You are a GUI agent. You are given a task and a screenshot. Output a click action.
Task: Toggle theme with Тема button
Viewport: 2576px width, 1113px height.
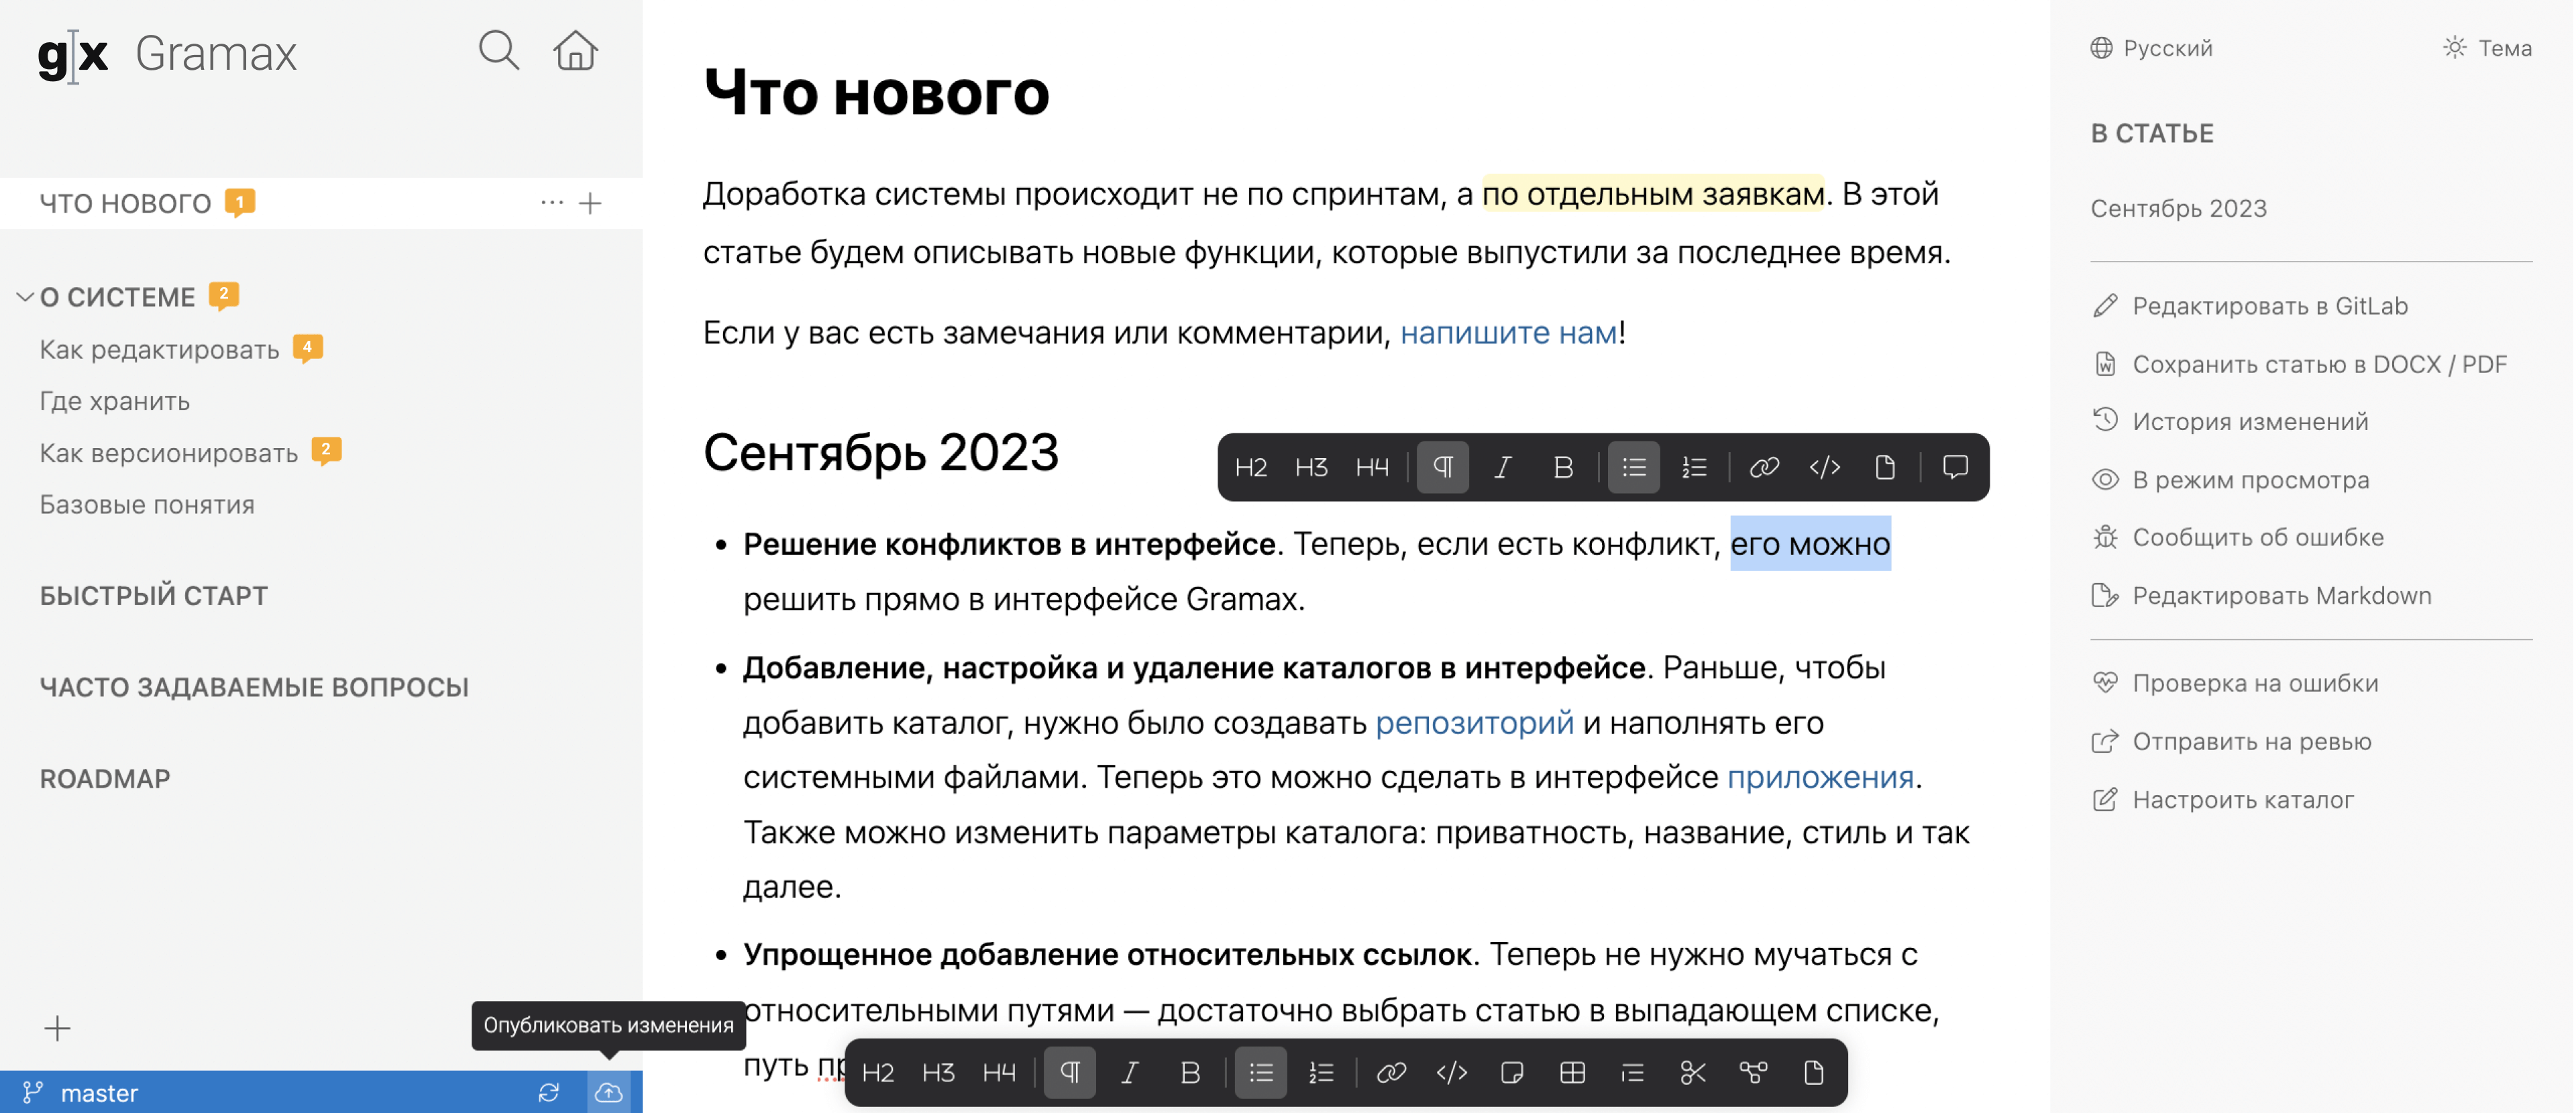2488,48
